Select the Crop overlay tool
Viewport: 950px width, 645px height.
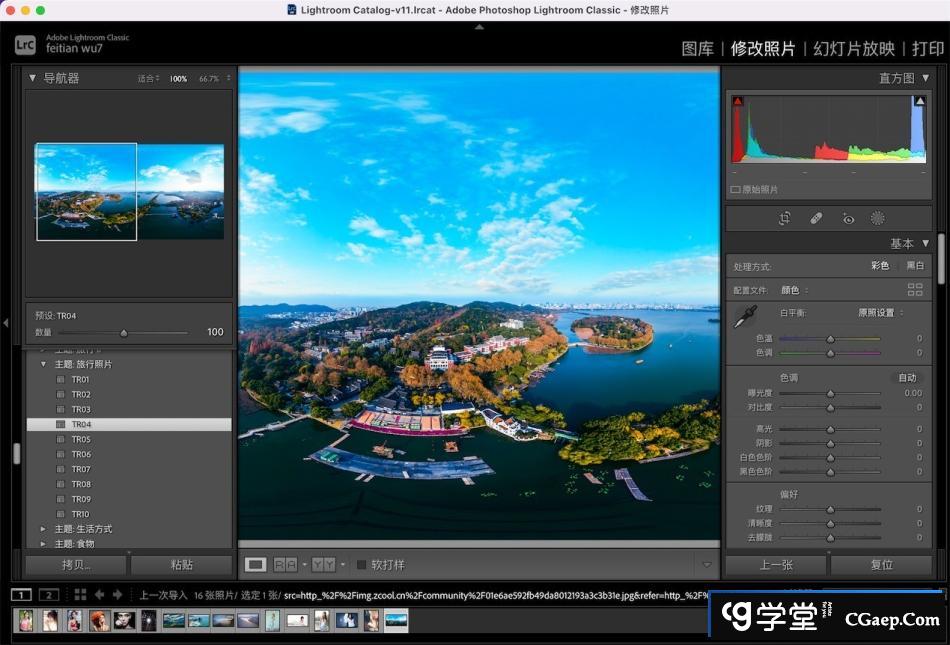click(x=786, y=218)
